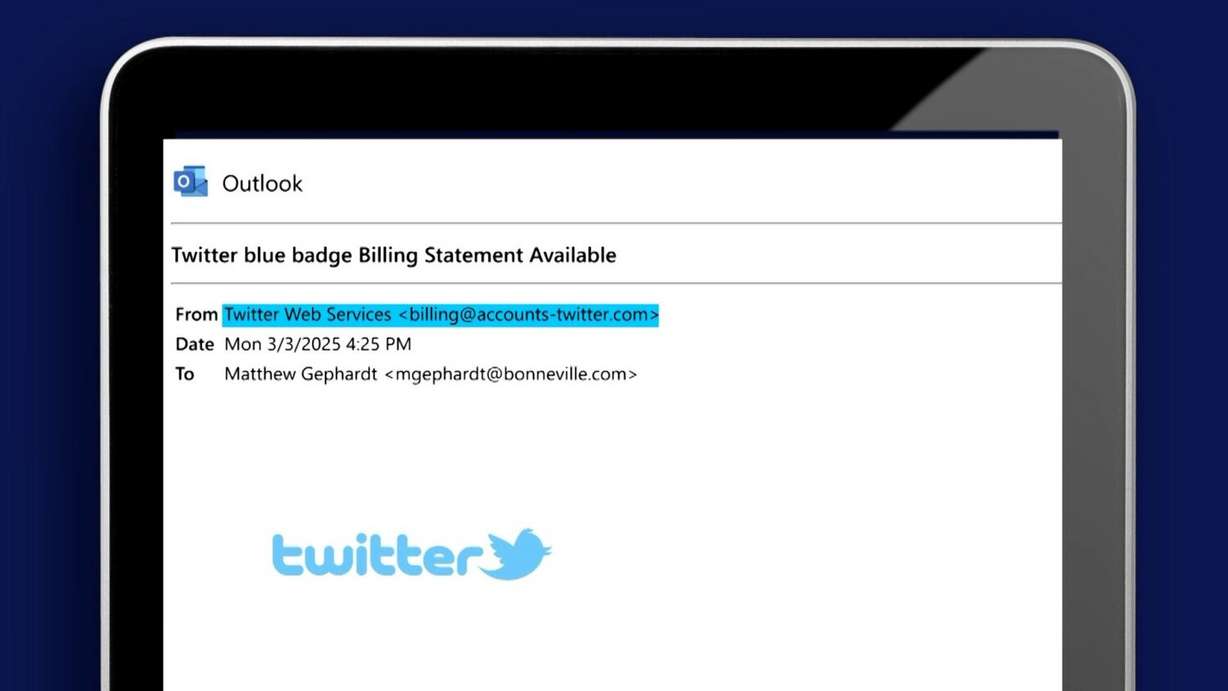Click the To field label
The width and height of the screenshot is (1228, 691).
[x=185, y=374]
